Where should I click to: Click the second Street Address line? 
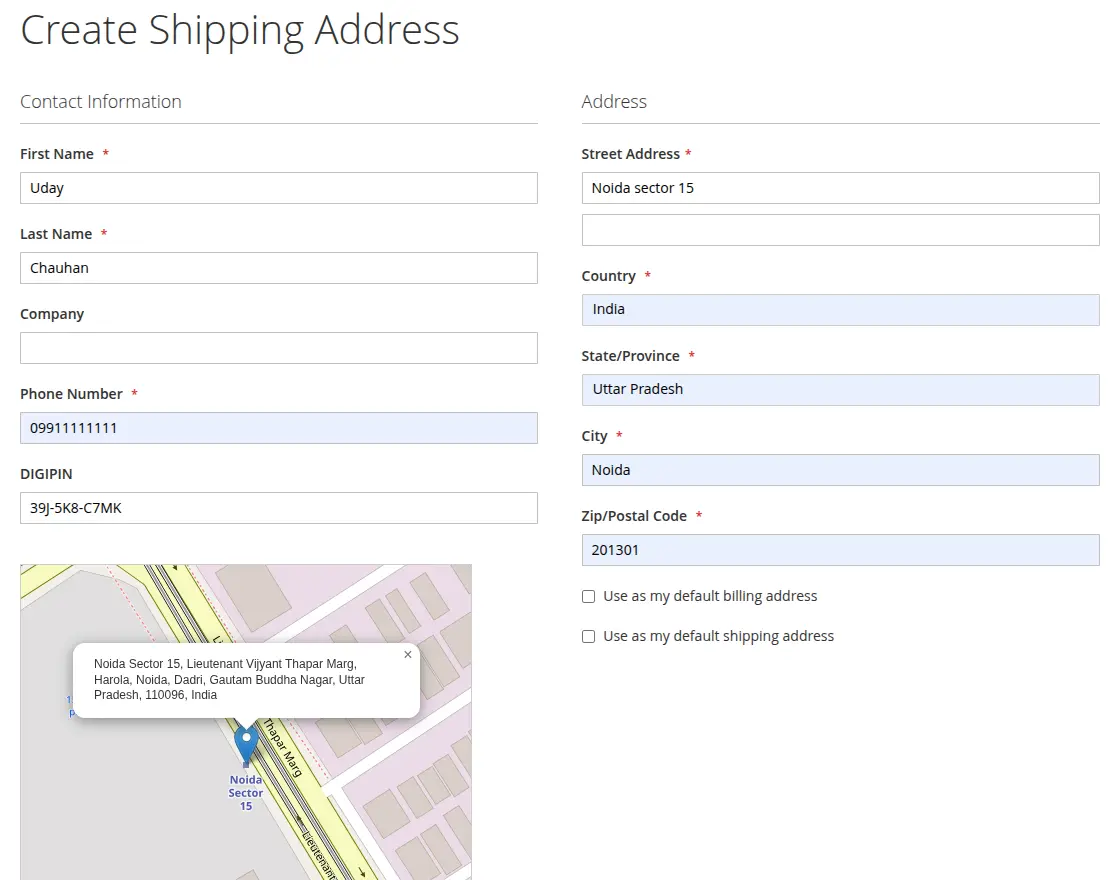[x=840, y=230]
